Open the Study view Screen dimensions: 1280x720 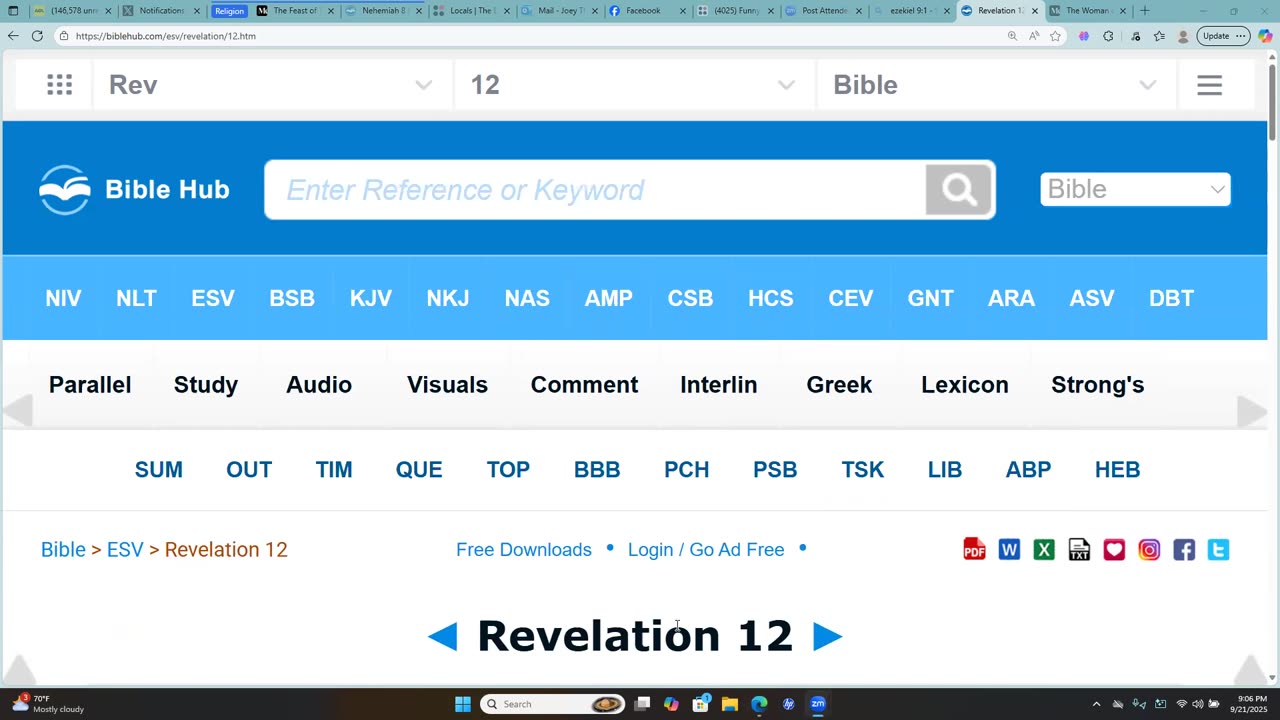(x=206, y=385)
